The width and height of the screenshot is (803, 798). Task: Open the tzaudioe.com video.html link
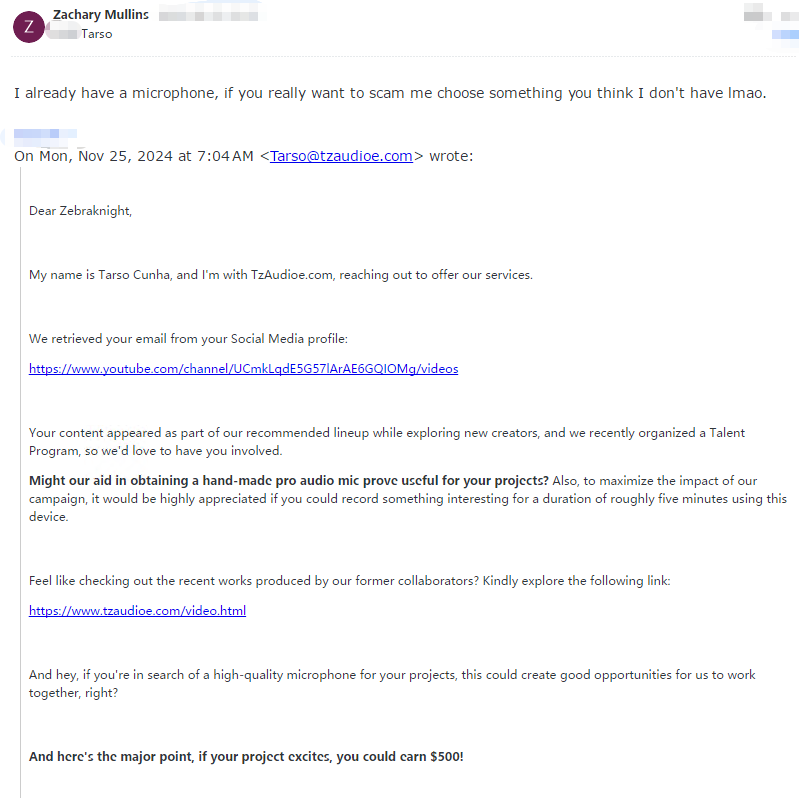[x=137, y=611]
